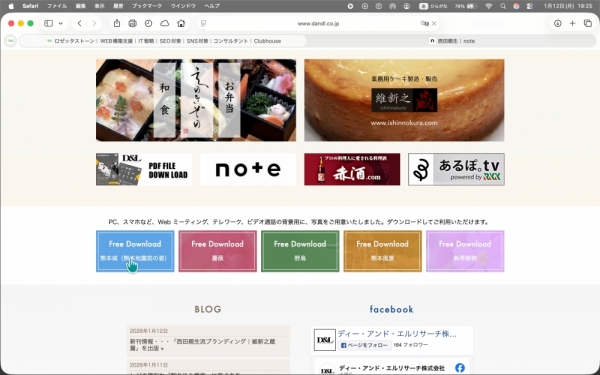
Task: Open the 赤酒.com banner
Action: point(352,169)
